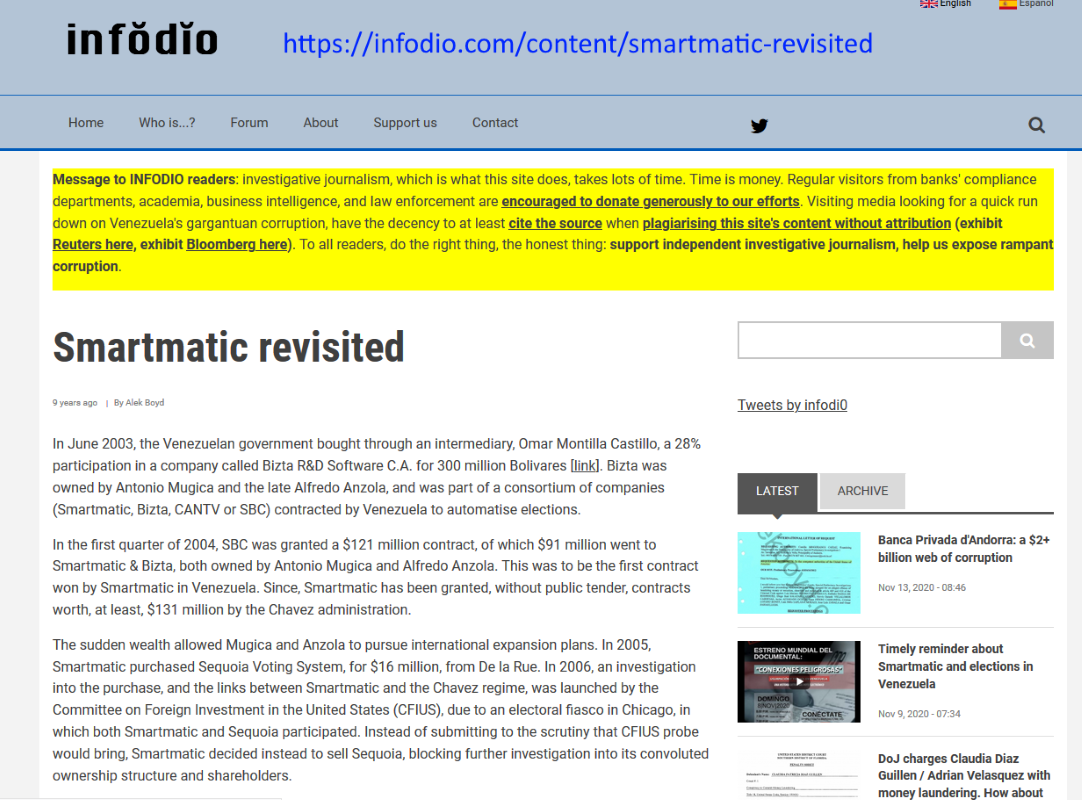The width and height of the screenshot is (1082, 800).
Task: Click the infodio logo
Action: coord(142,41)
